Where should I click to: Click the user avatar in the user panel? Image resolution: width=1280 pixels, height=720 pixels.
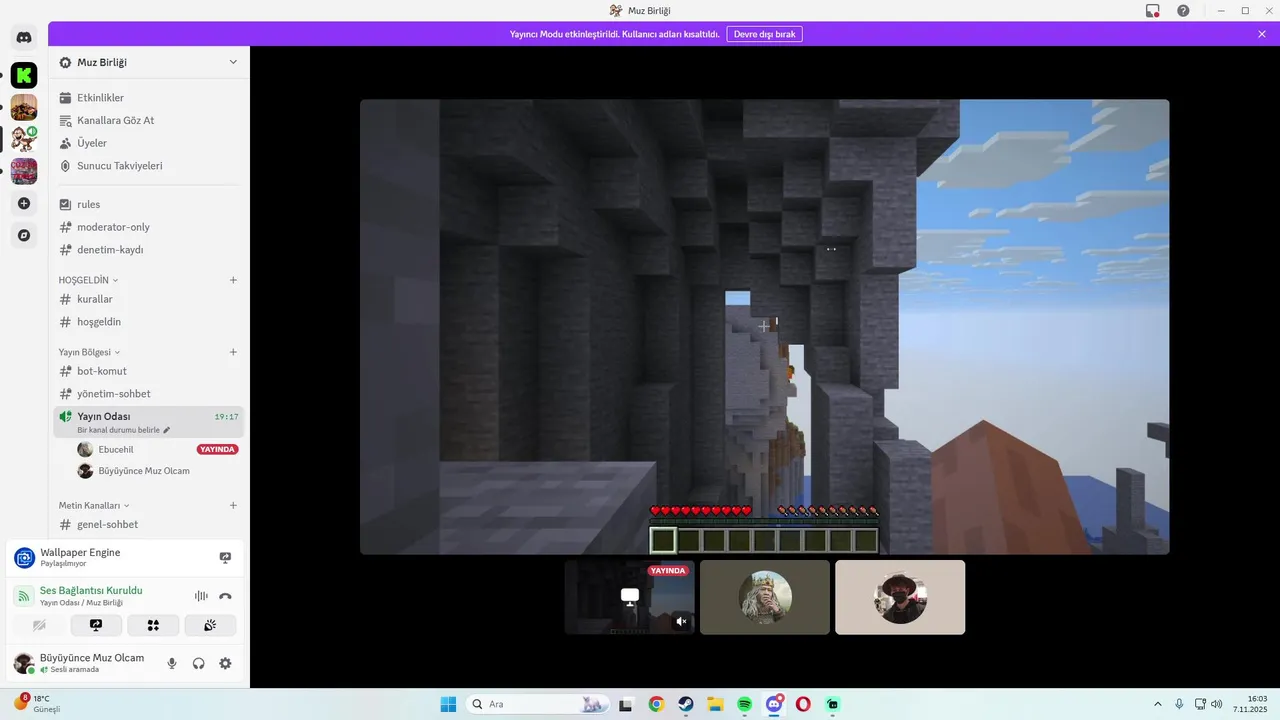point(24,663)
